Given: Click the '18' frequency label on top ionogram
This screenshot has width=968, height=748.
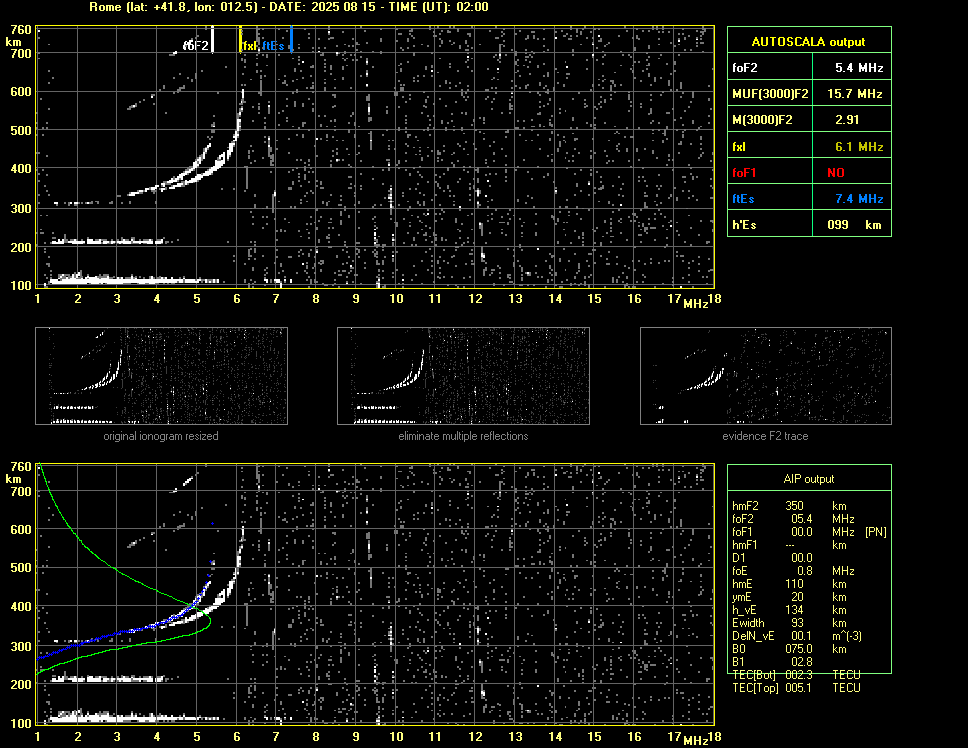Looking at the screenshot, I should (x=714, y=299).
